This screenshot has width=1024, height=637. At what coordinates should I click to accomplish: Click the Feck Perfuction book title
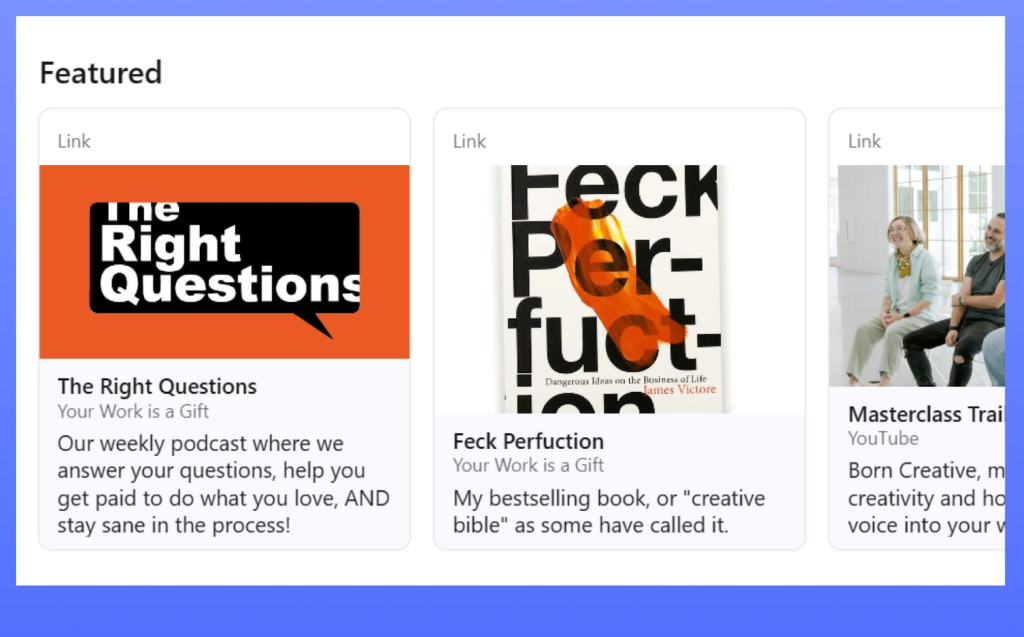tap(528, 441)
